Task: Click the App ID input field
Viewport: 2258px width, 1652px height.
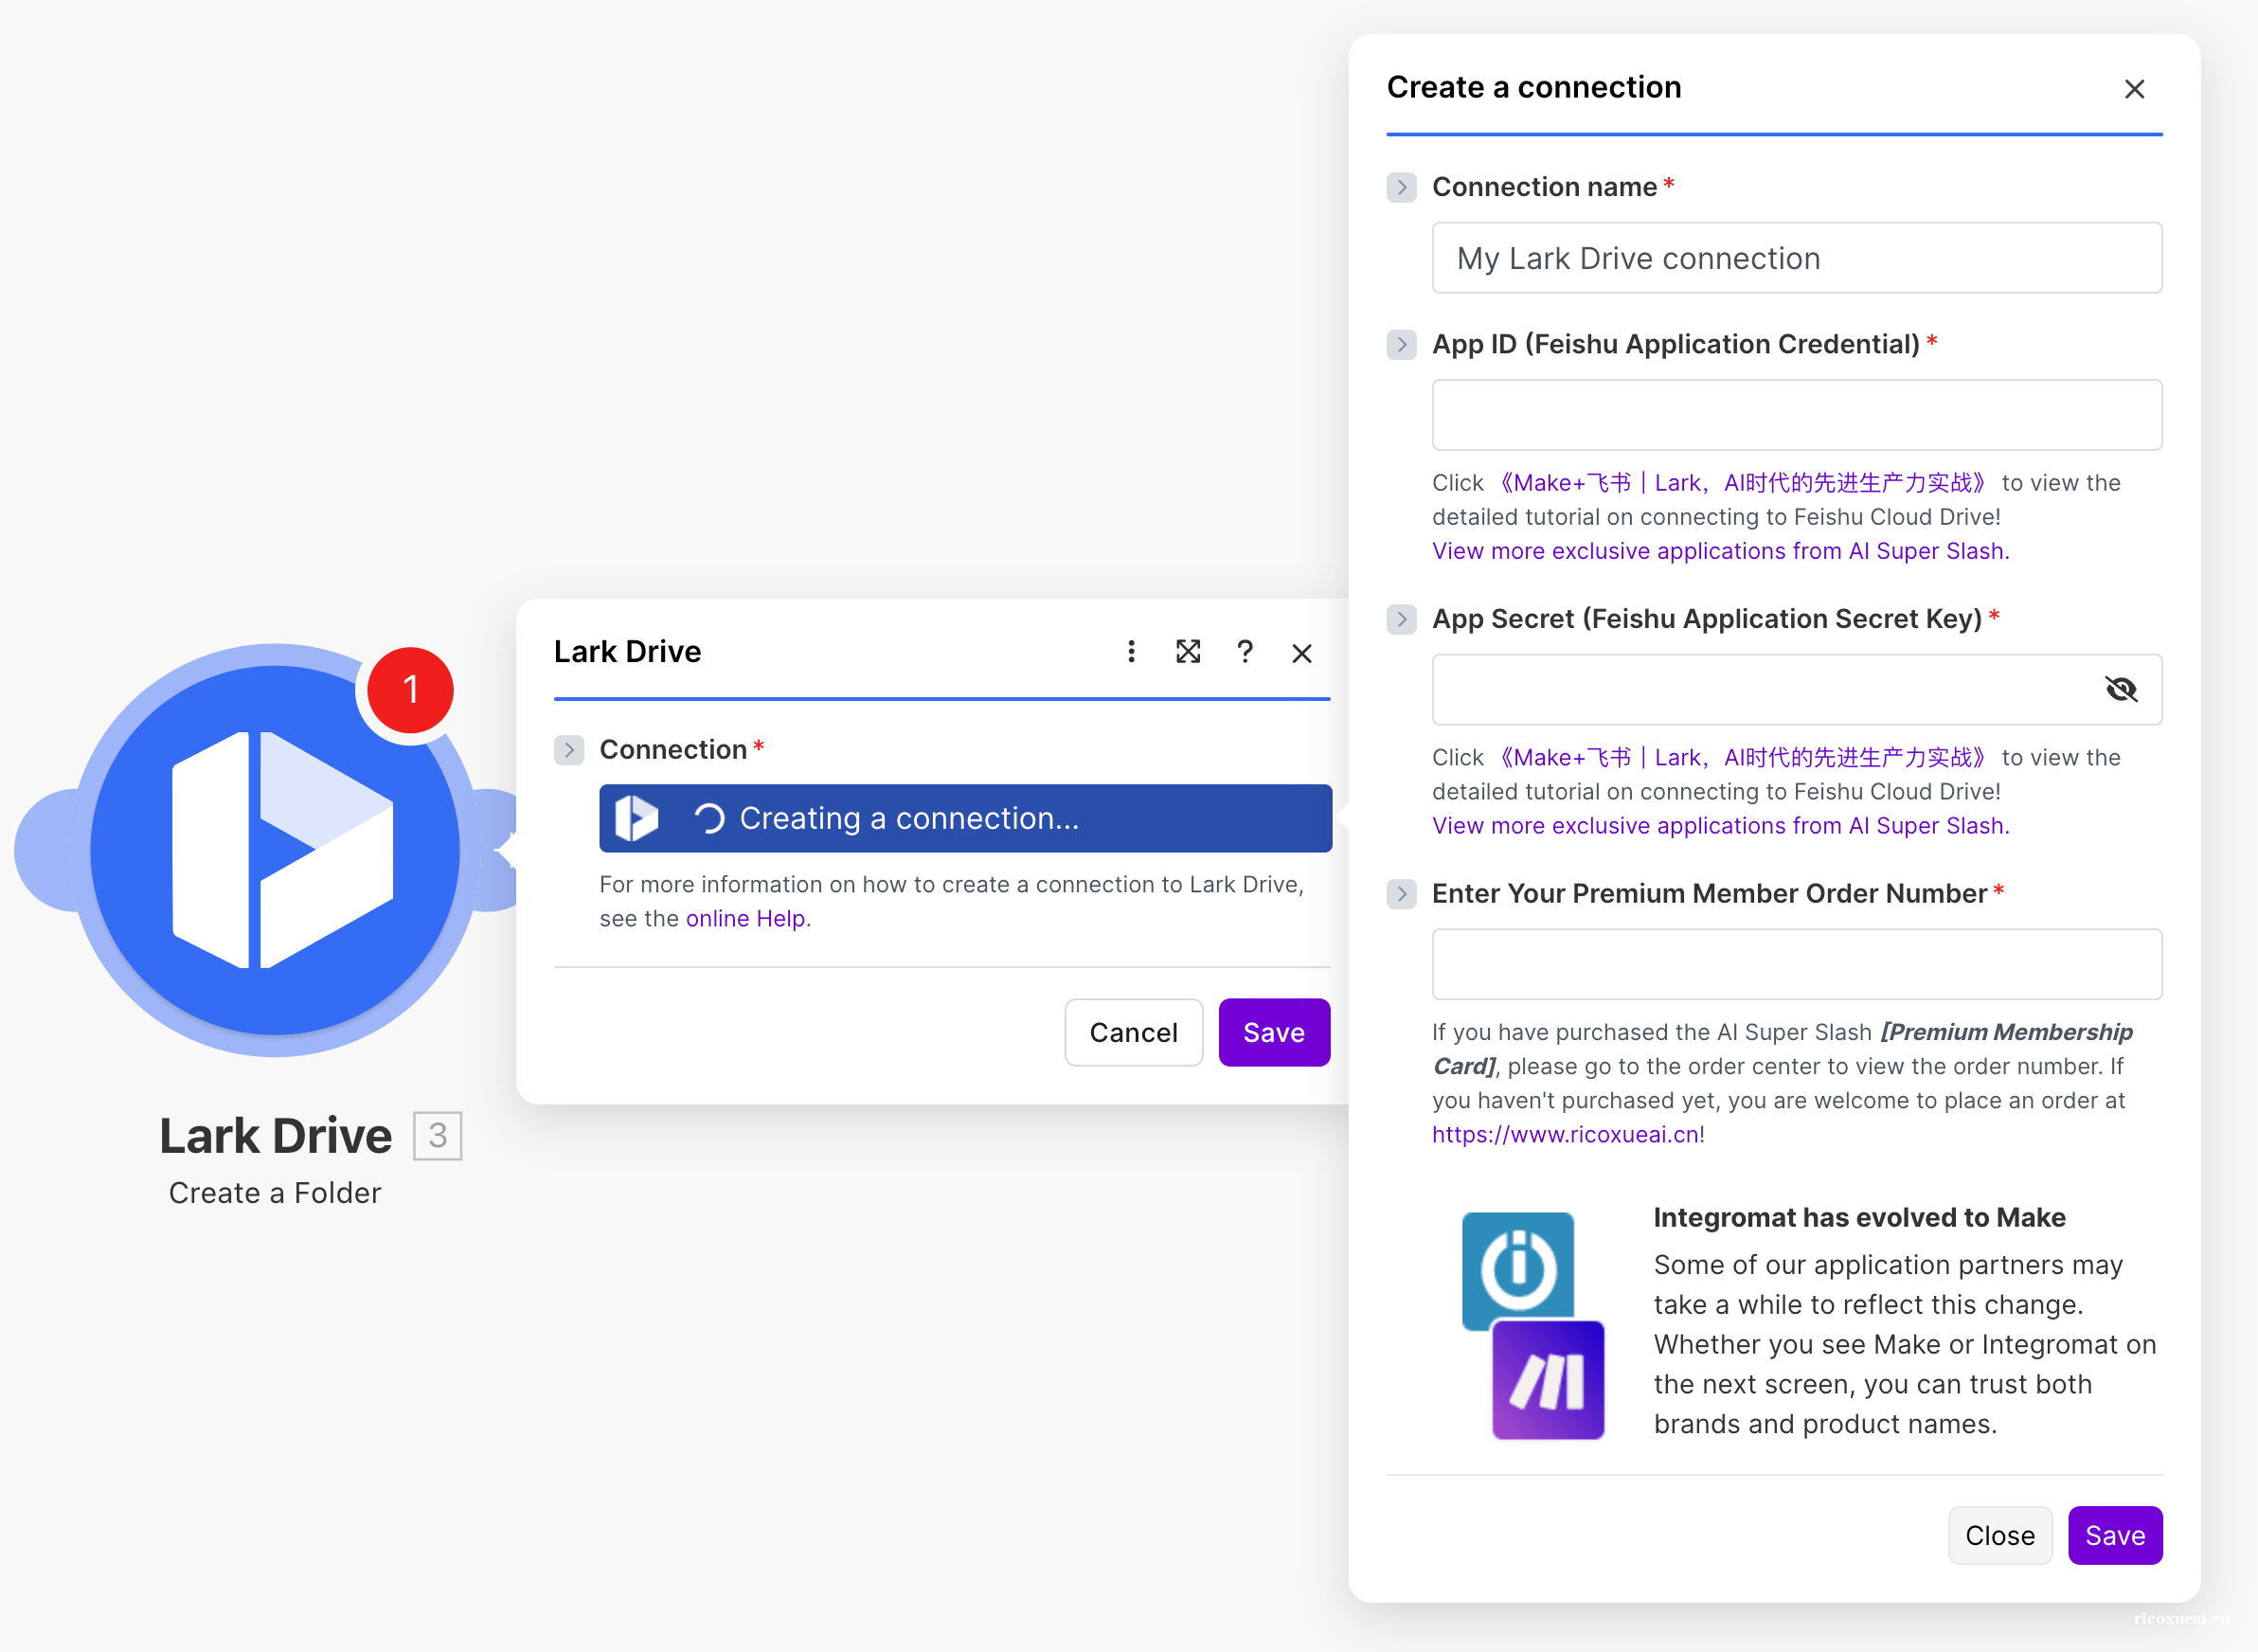Action: click(1796, 415)
